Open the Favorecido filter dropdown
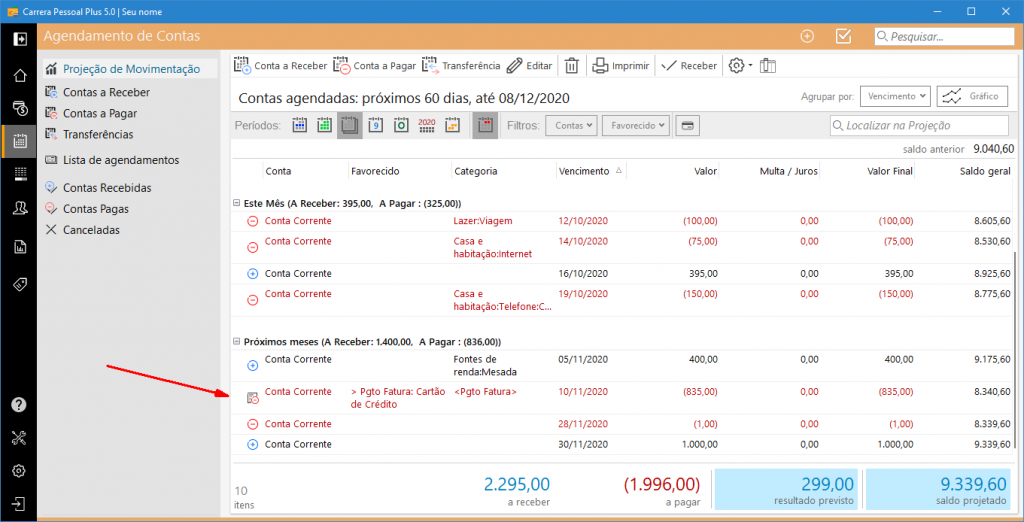This screenshot has height=522, width=1024. 635,126
